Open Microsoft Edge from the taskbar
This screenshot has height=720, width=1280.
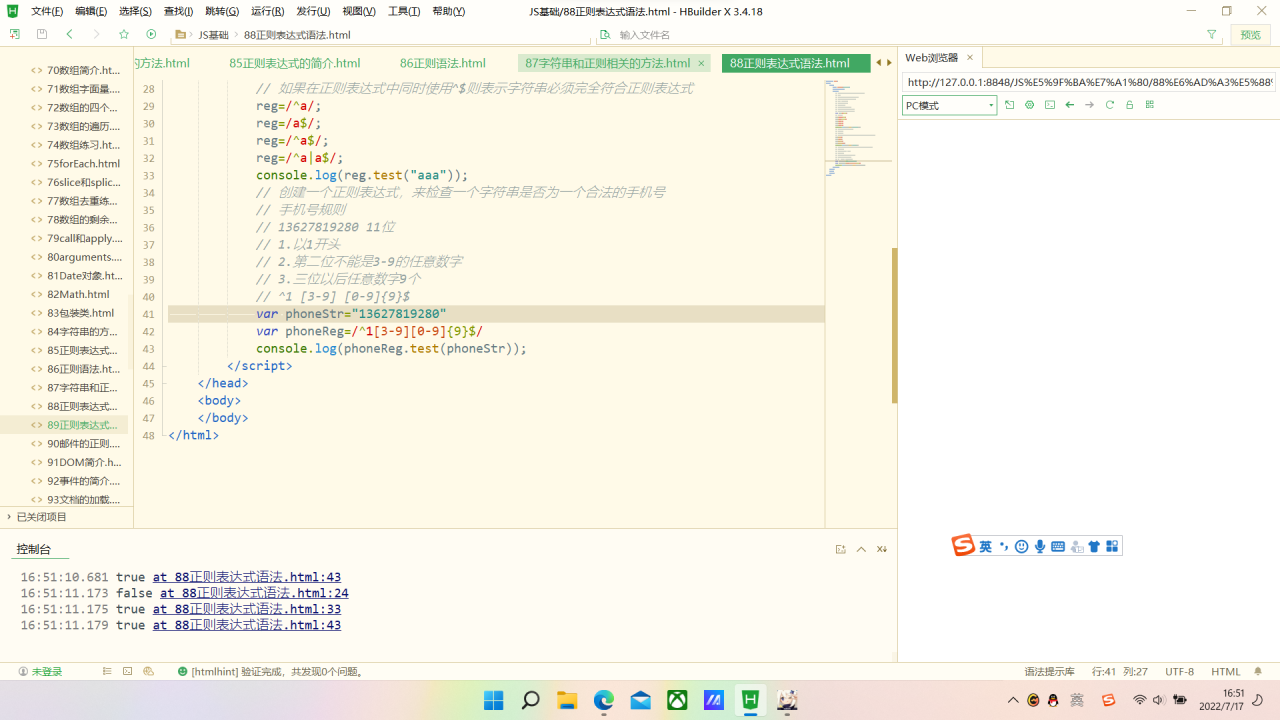point(604,700)
